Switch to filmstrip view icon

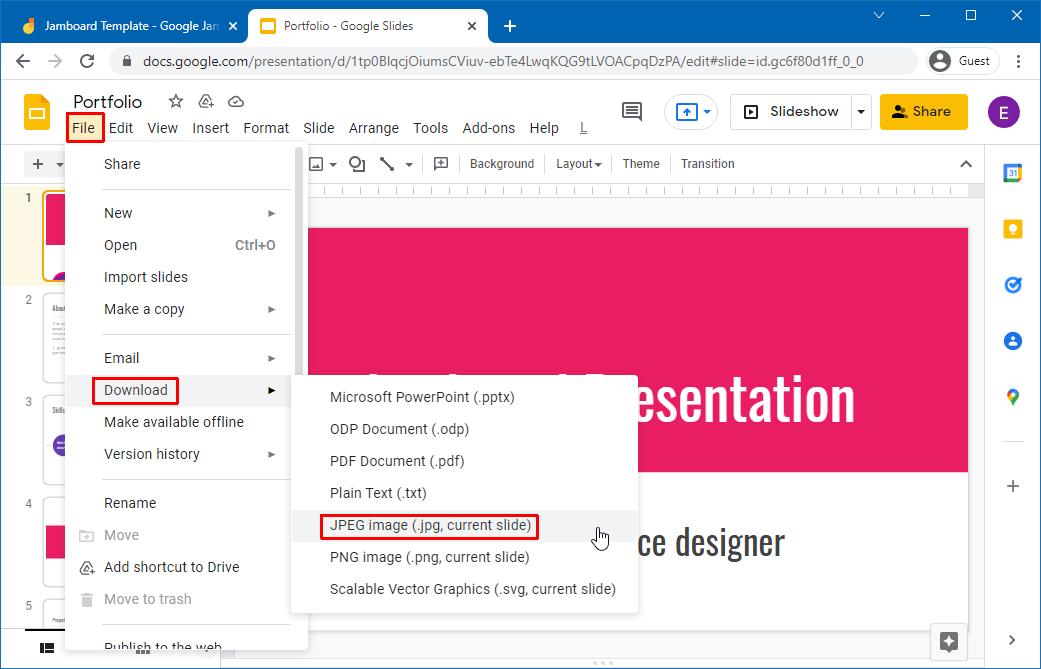coord(47,648)
